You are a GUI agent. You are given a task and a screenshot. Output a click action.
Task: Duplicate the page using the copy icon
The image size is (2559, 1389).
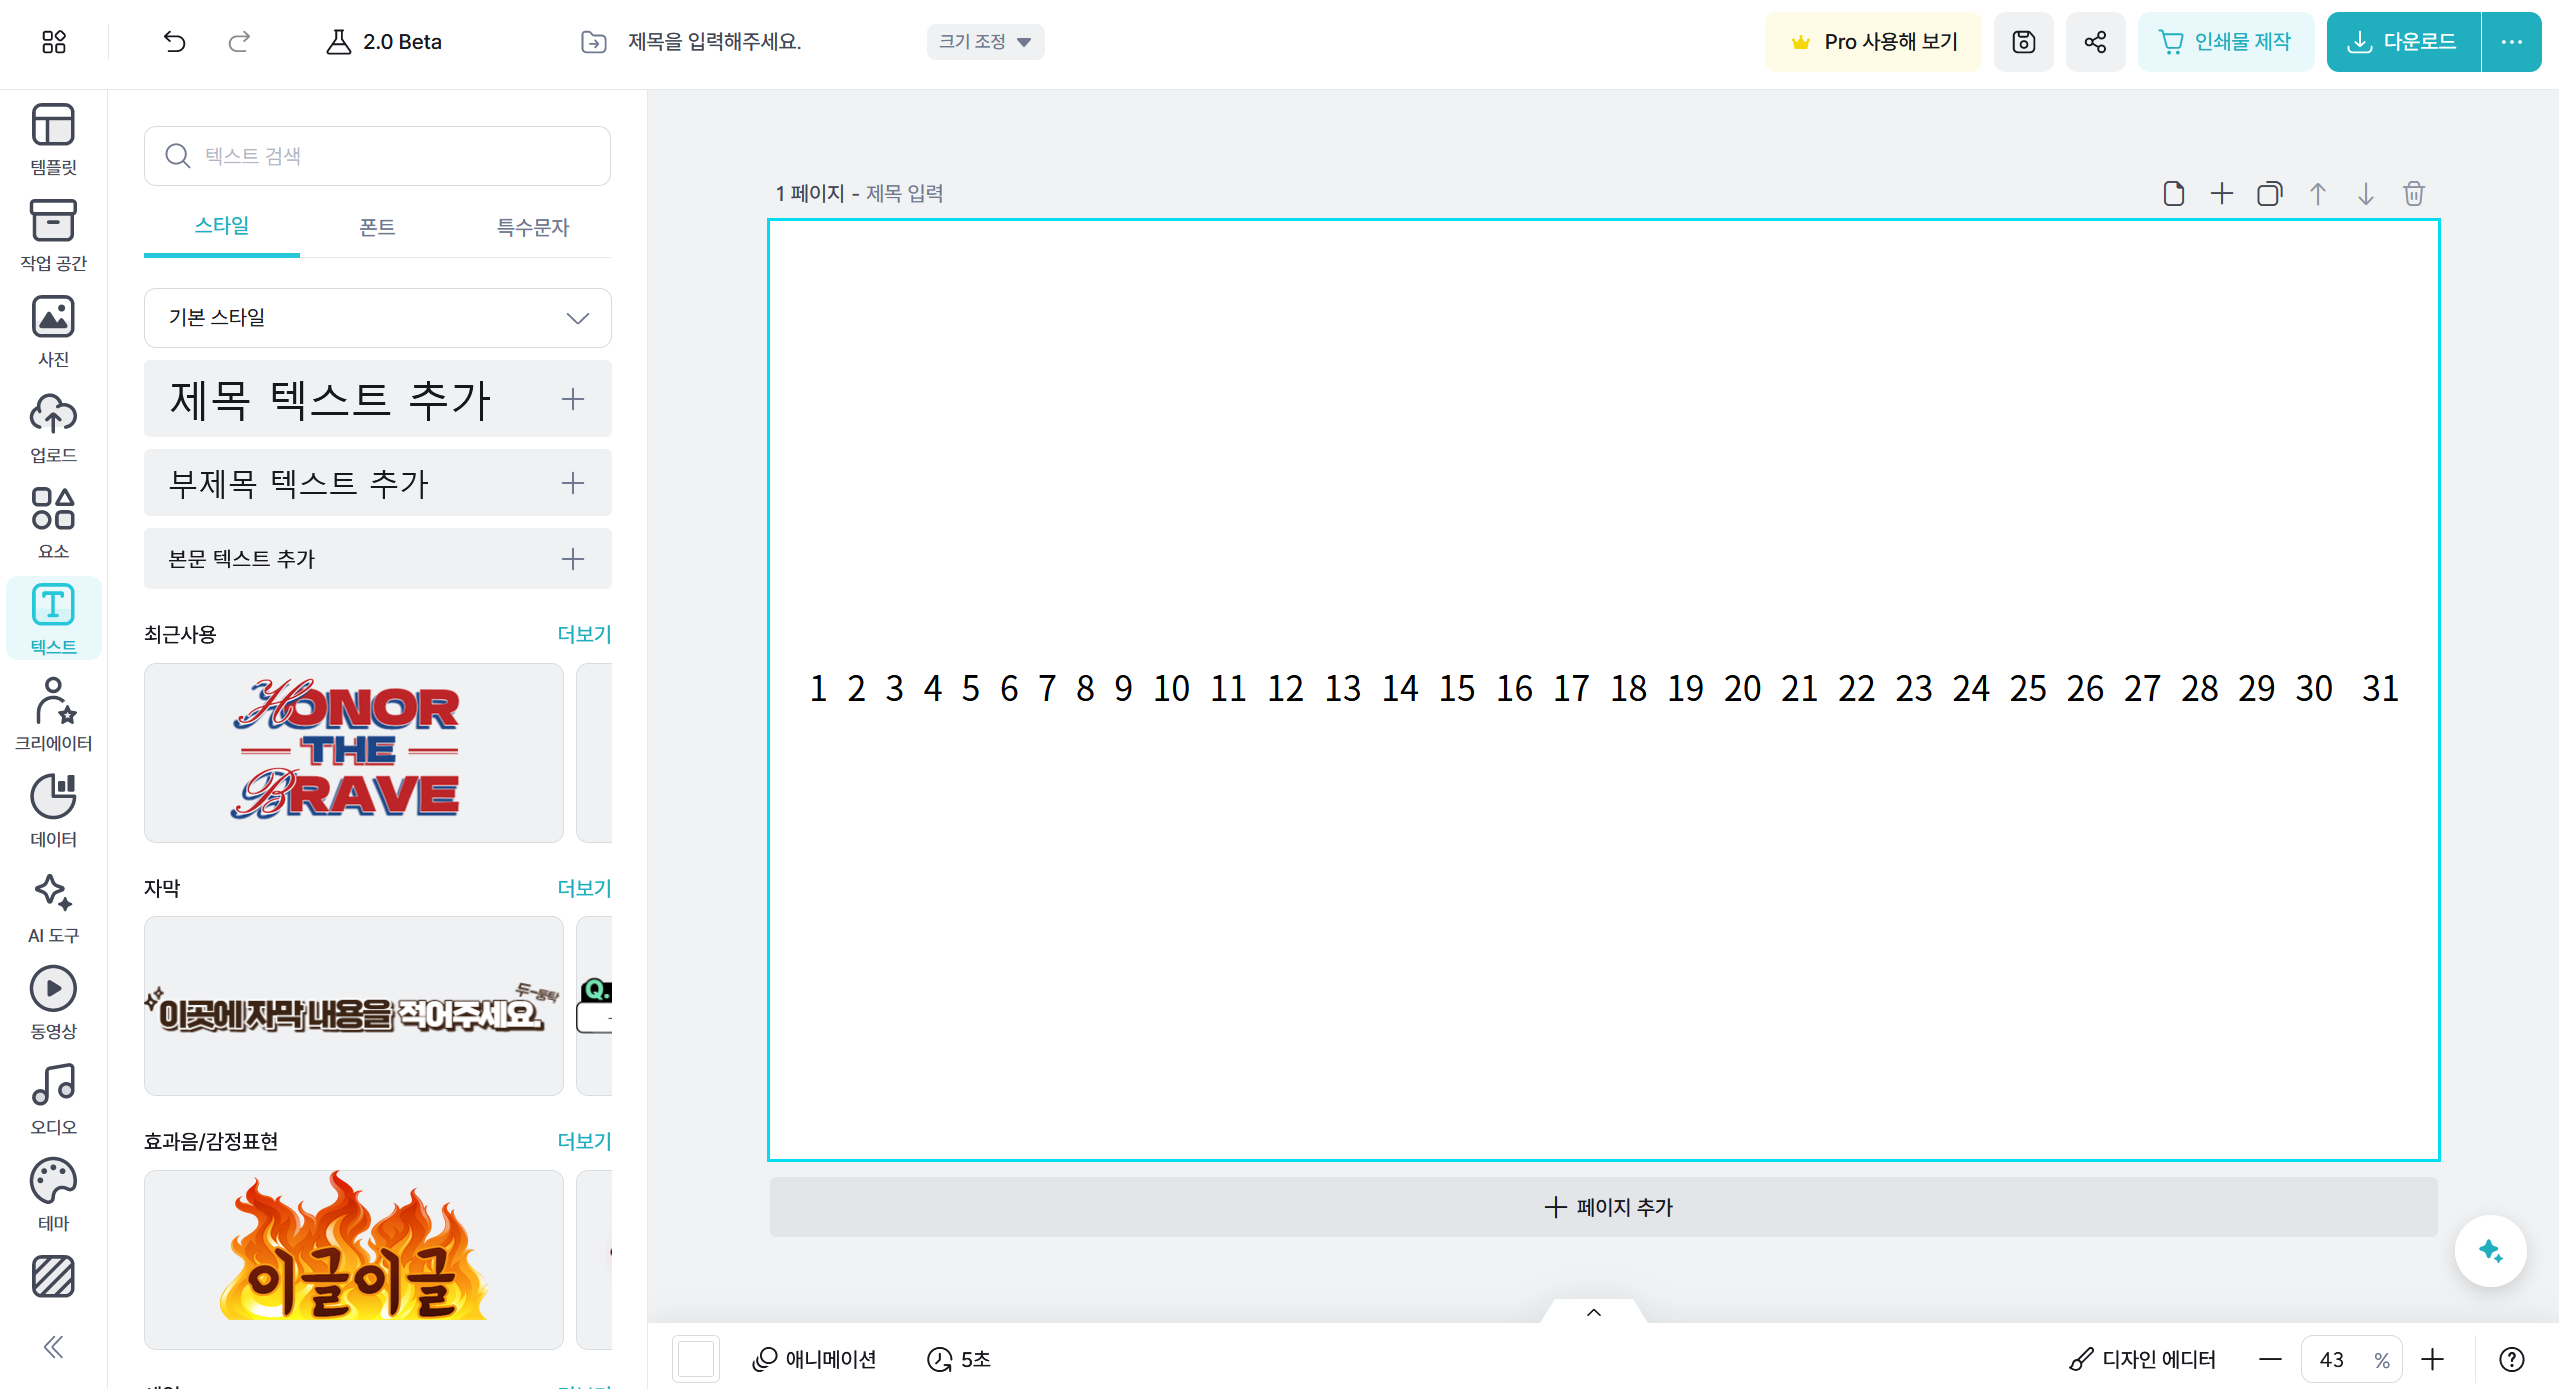[2269, 193]
